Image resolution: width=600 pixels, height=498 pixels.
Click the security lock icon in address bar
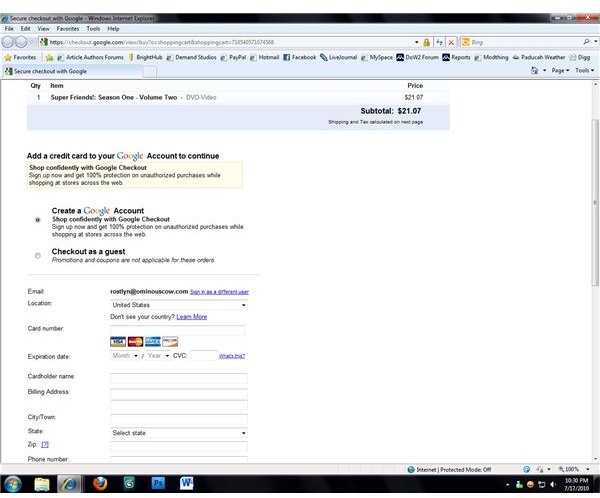click(x=426, y=42)
